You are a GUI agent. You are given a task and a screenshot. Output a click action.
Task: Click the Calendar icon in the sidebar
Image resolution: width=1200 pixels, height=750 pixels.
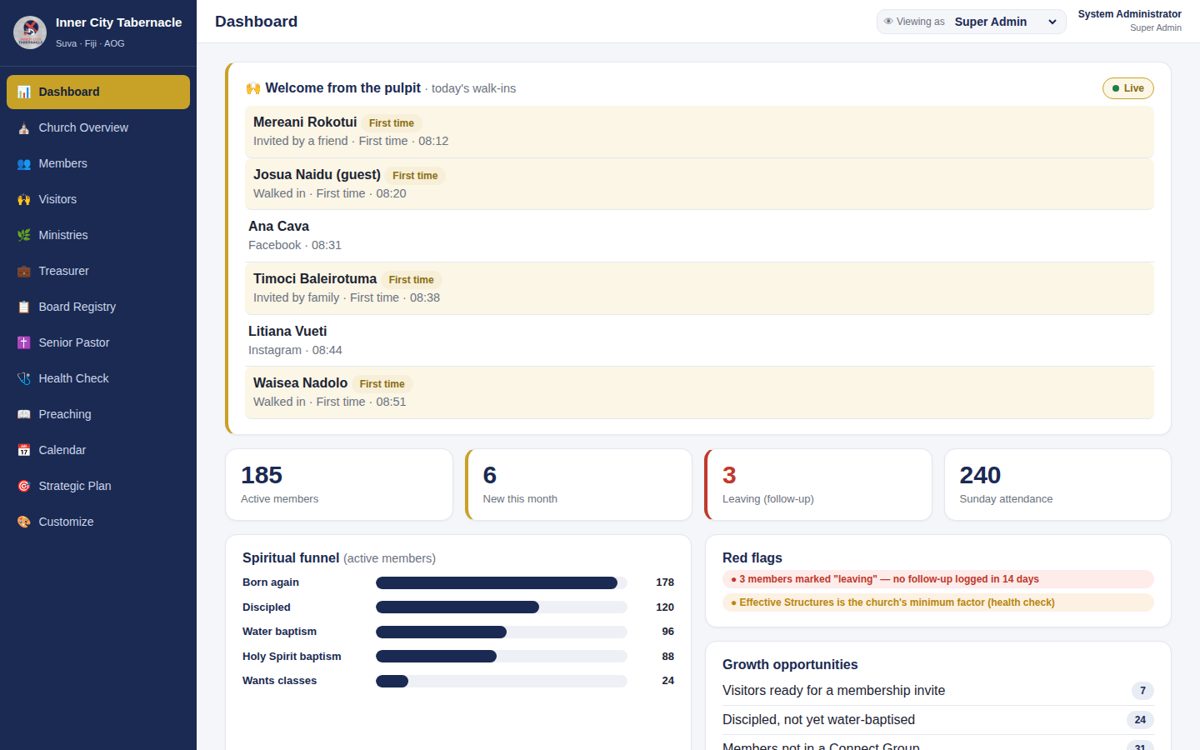pos(24,450)
